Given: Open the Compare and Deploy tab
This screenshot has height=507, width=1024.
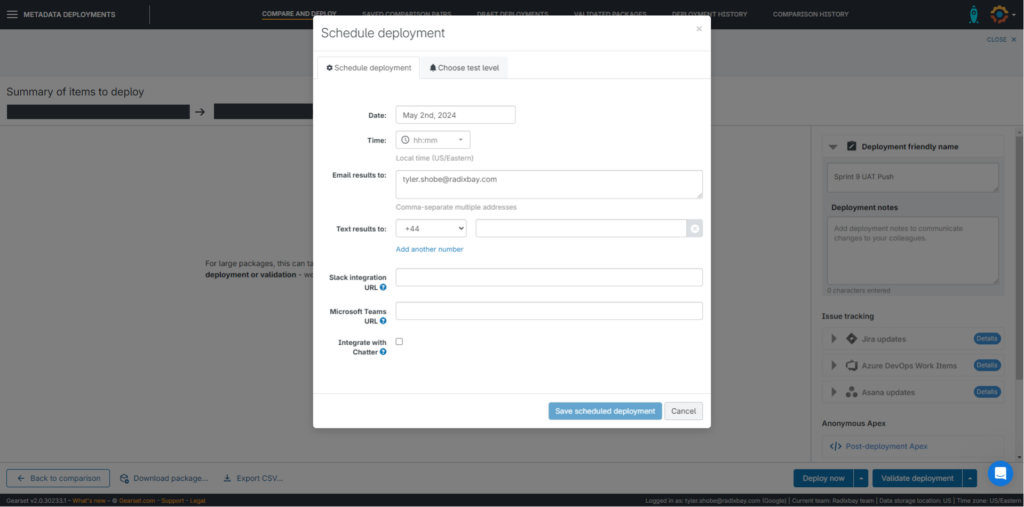Looking at the screenshot, I should coord(299,14).
